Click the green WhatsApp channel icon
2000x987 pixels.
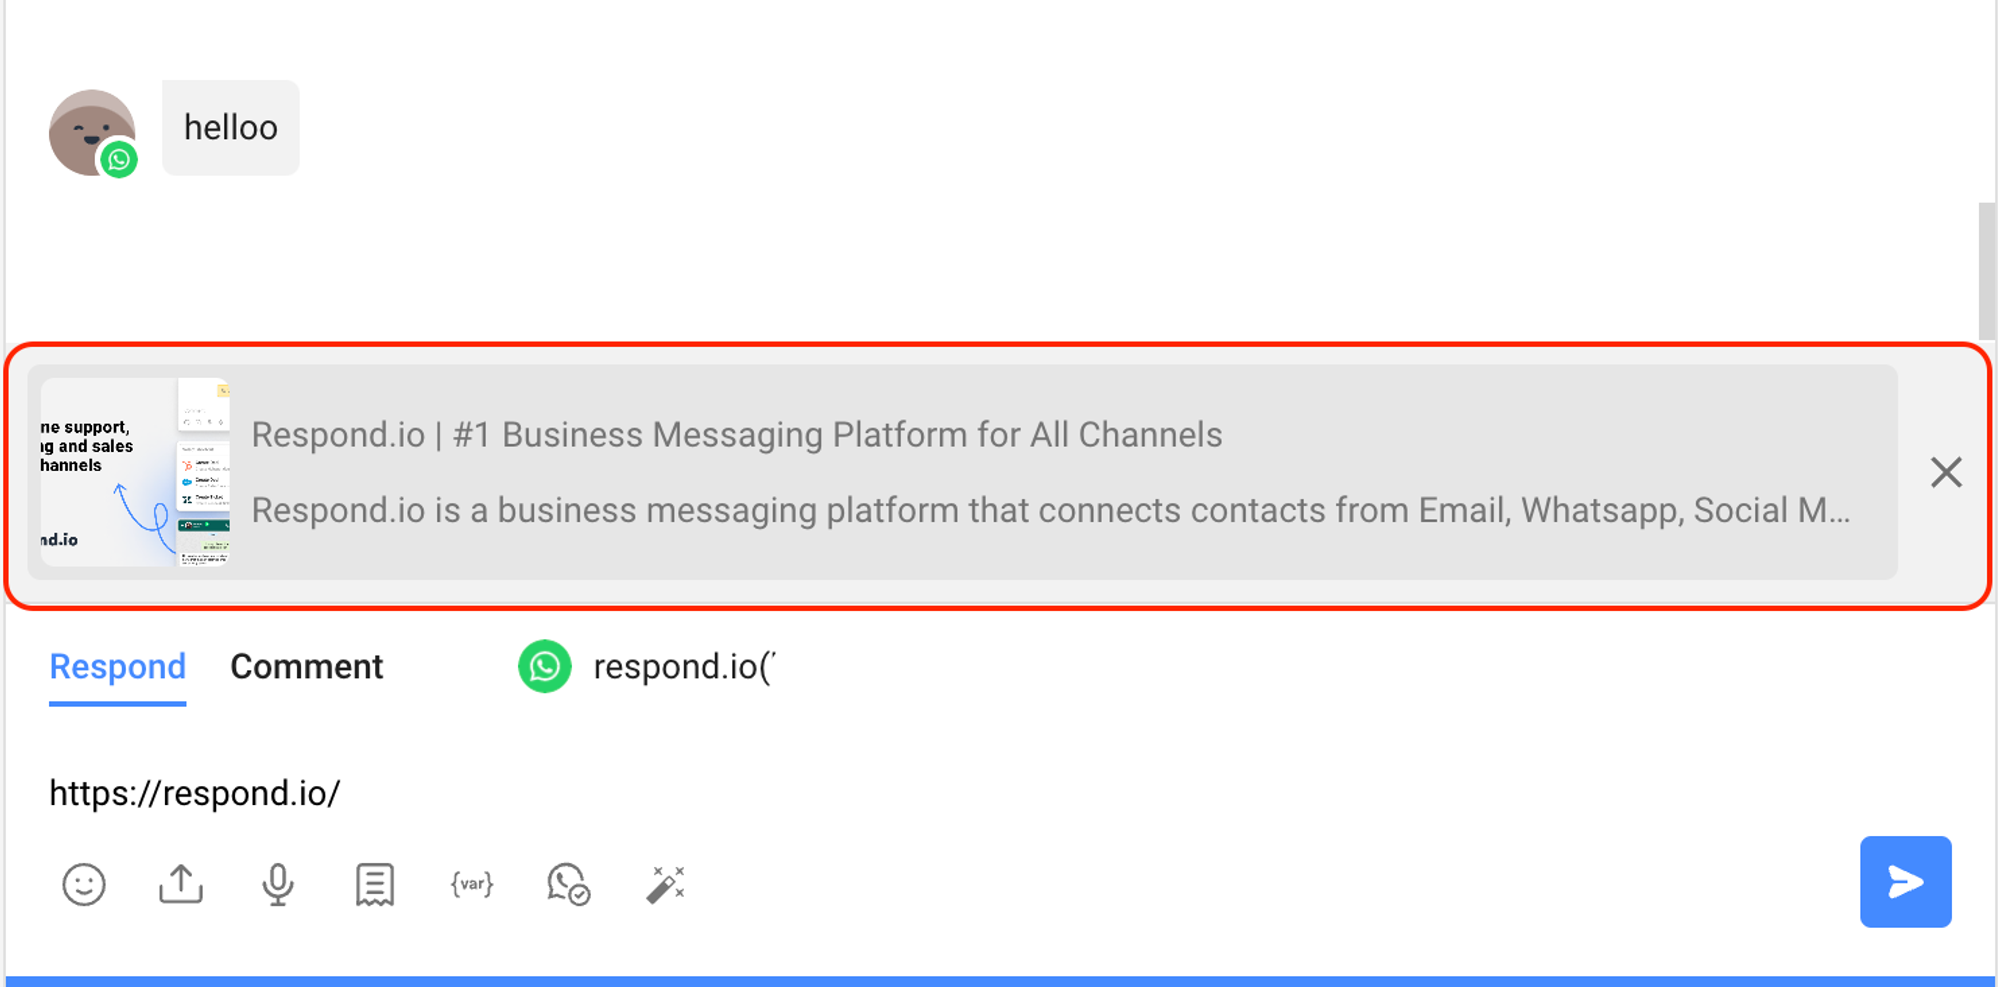coord(545,667)
